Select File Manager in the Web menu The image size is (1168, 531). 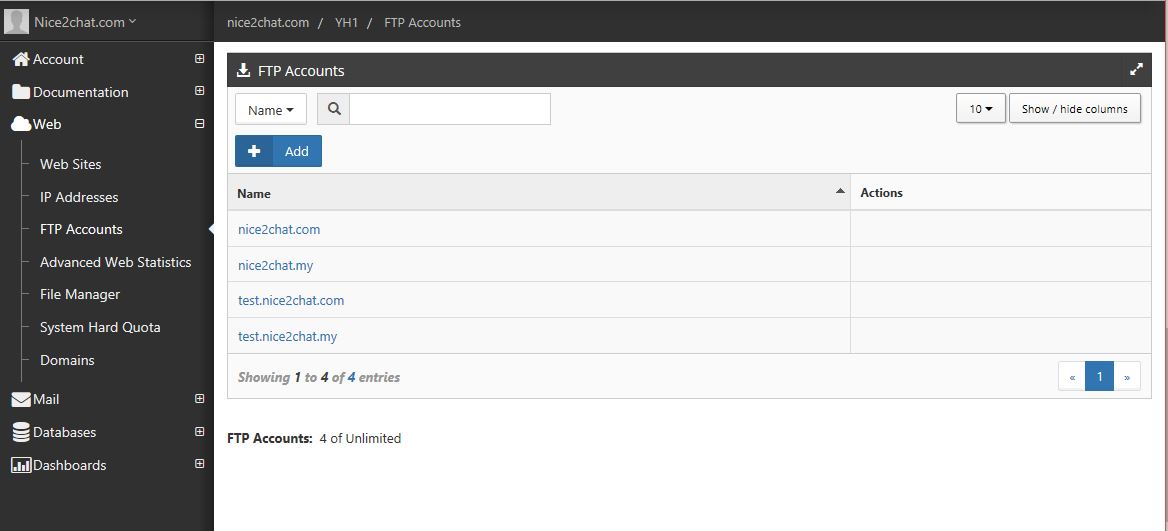tap(80, 294)
